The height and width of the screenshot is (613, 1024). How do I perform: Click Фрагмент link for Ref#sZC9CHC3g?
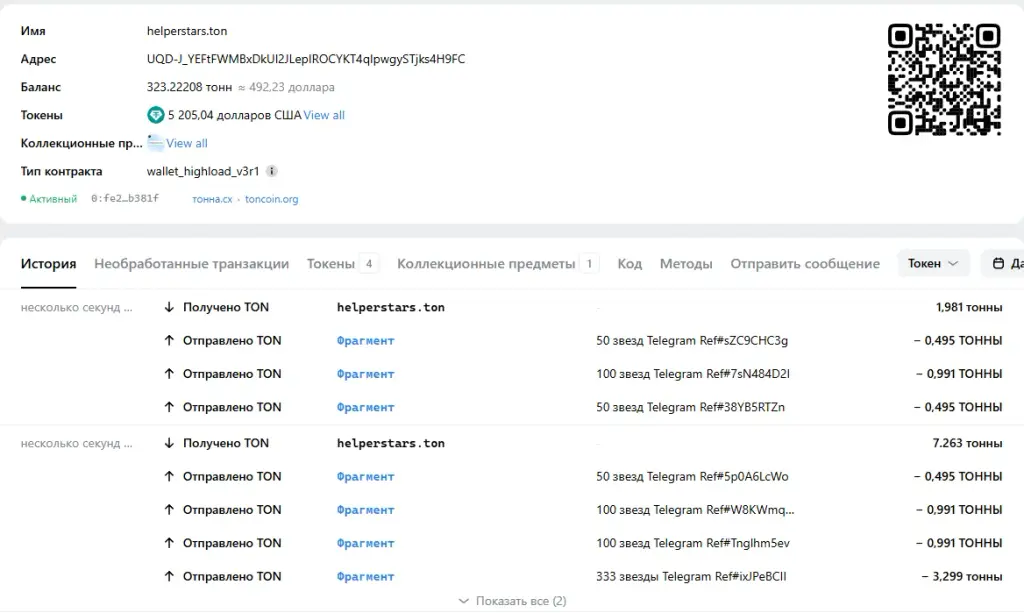pyautogui.click(x=366, y=340)
